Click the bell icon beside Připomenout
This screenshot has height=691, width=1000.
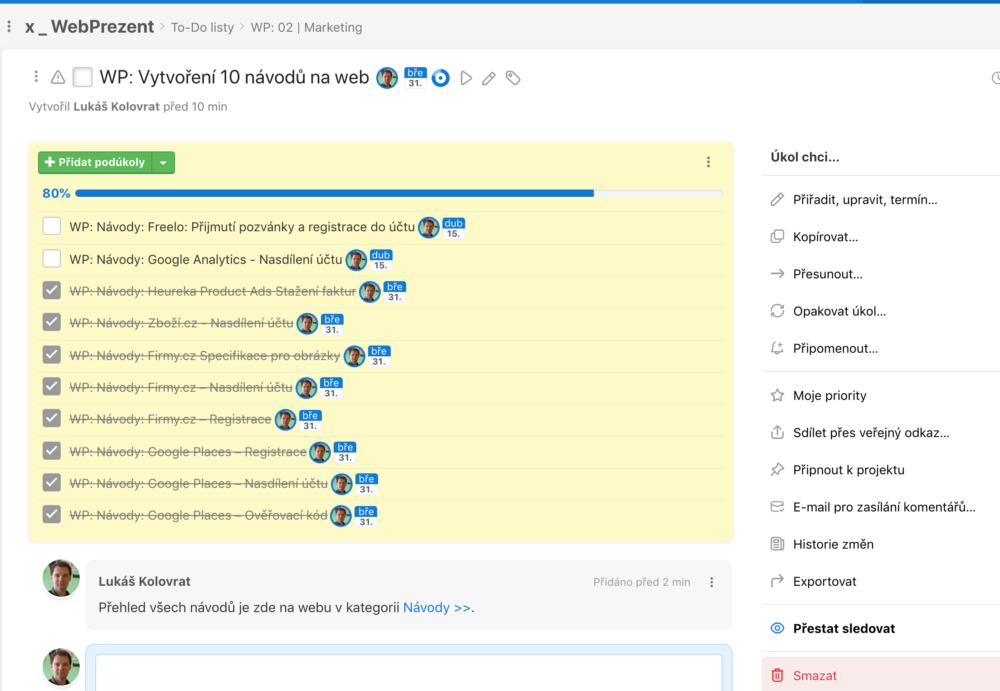pos(777,348)
